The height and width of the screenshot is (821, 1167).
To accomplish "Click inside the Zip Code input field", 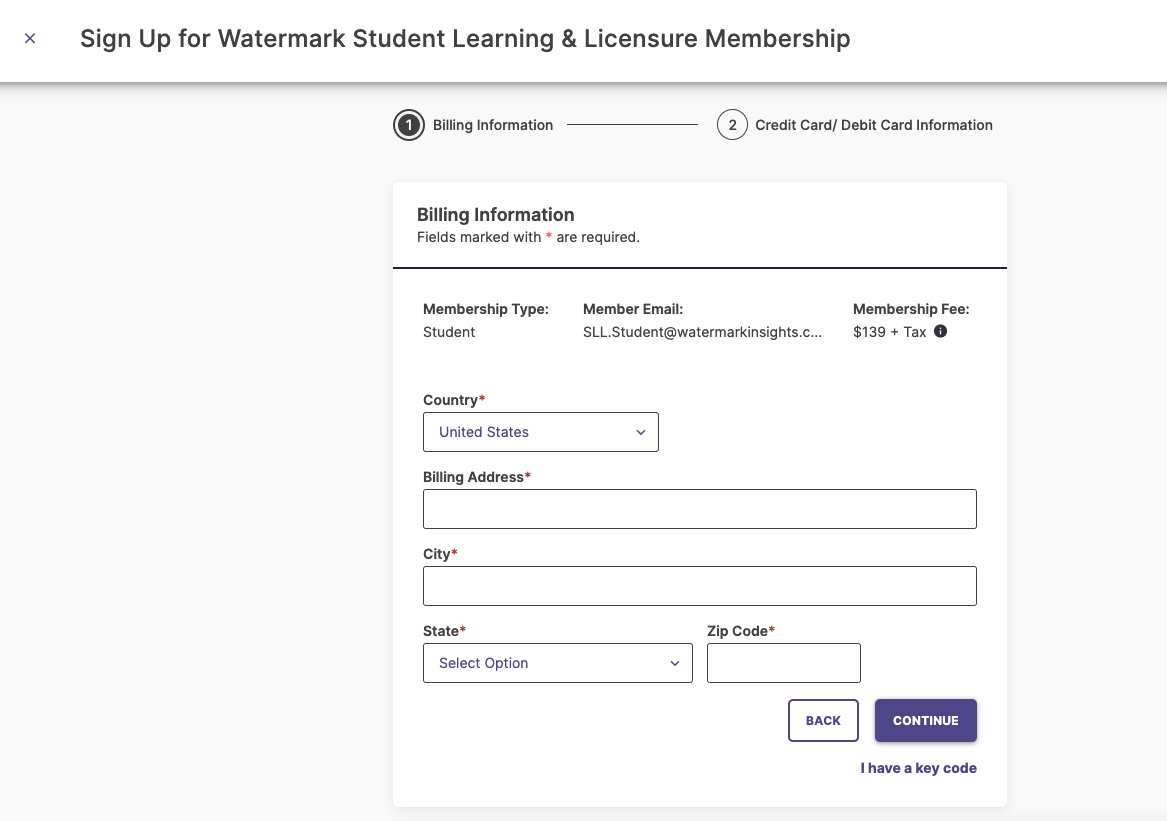I will point(783,663).
